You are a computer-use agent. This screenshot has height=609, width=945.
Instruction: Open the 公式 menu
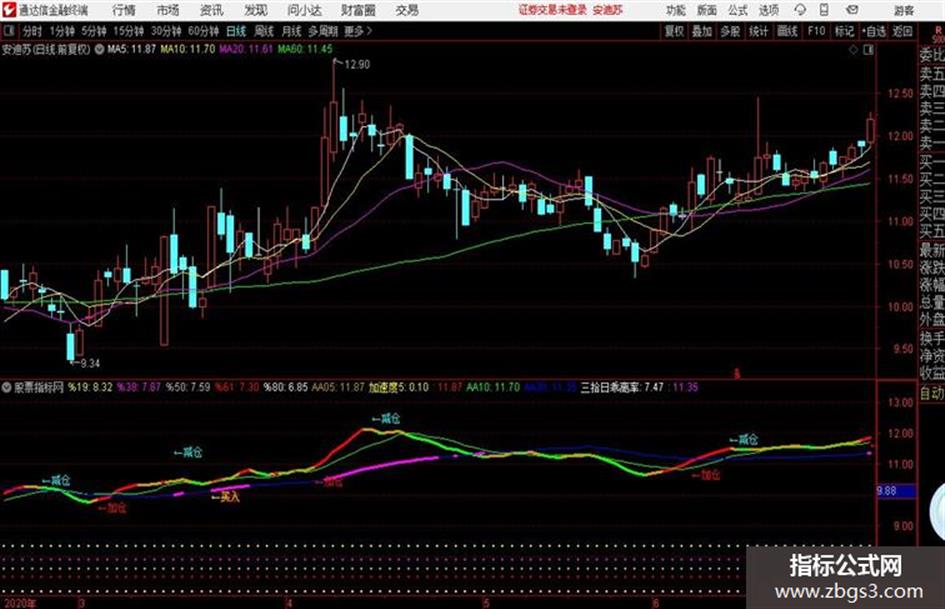[x=738, y=10]
